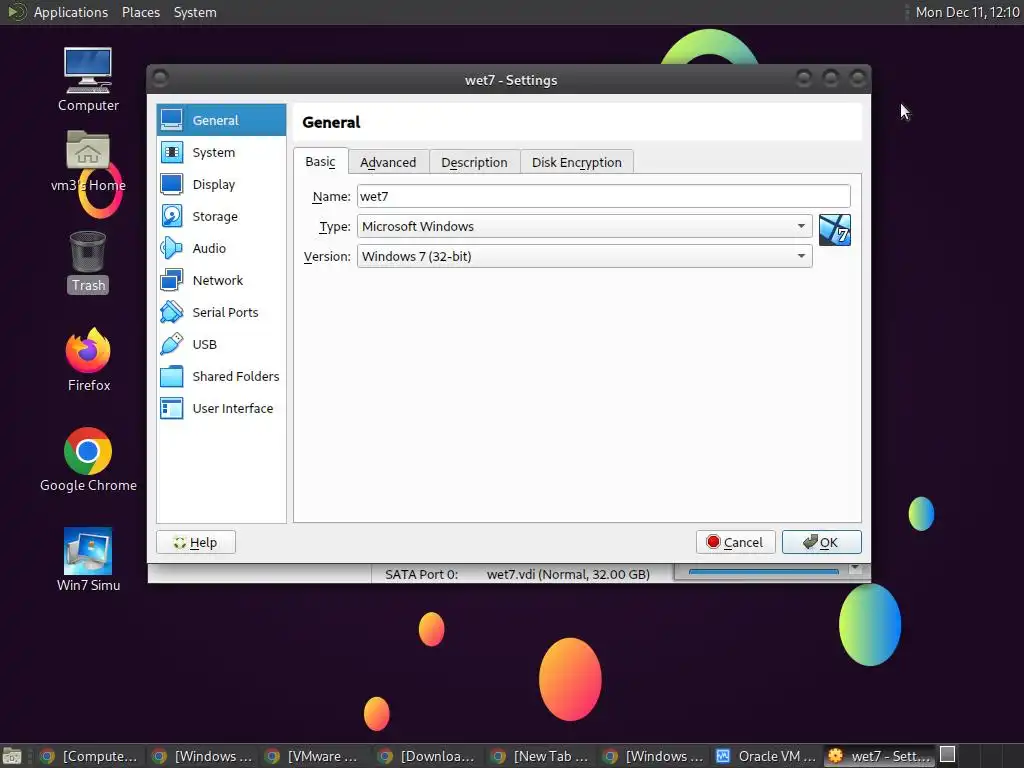Switch to the Basic tab
The height and width of the screenshot is (768, 1024).
(321, 161)
